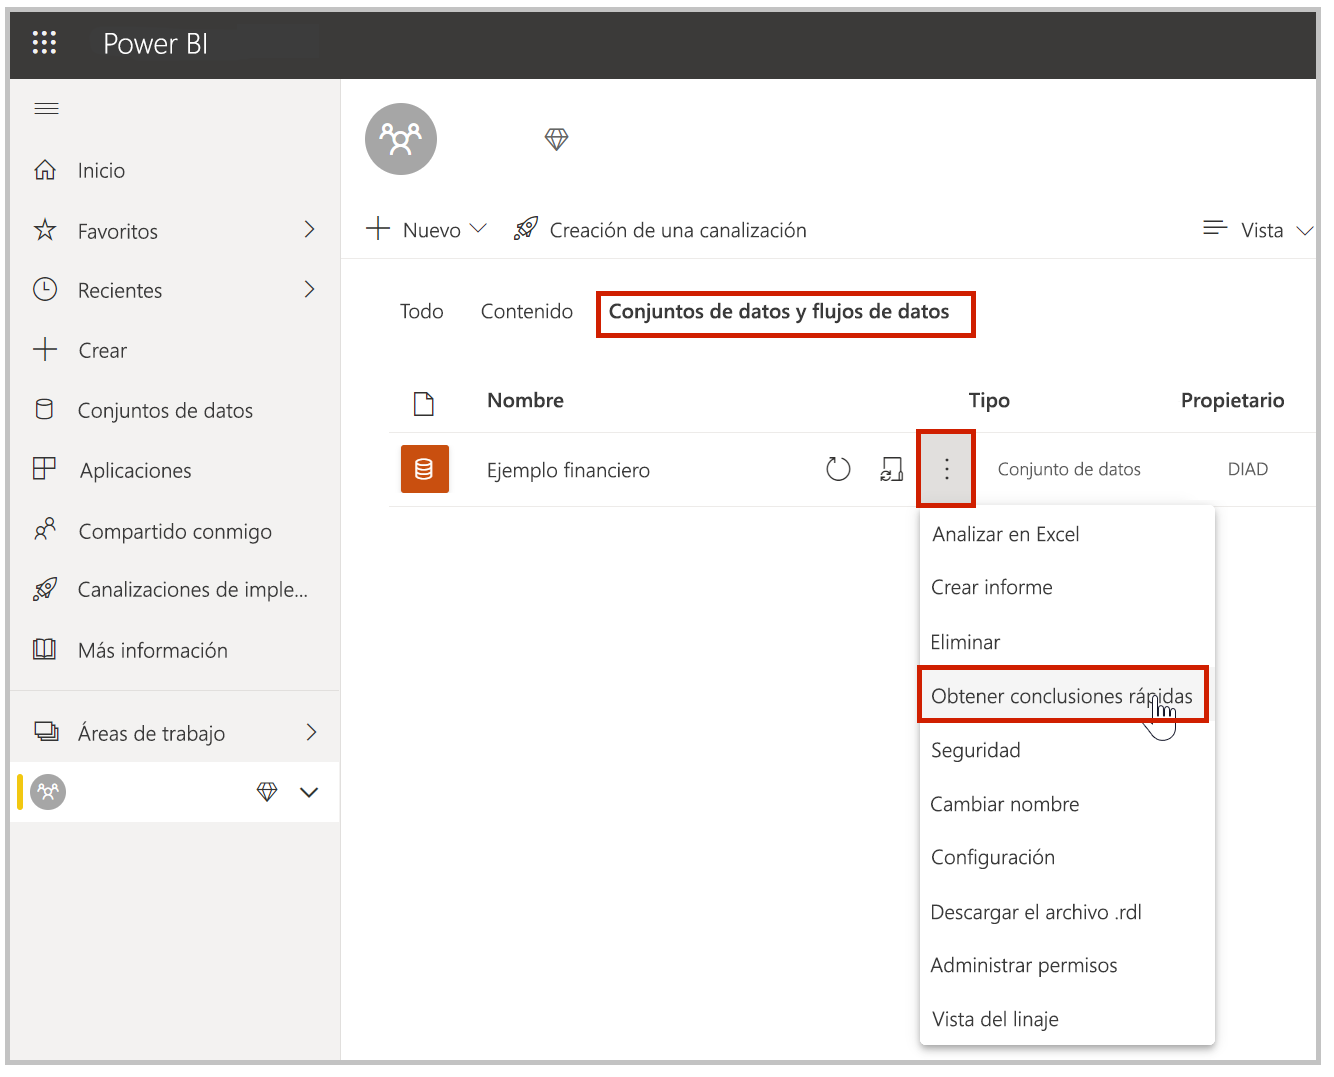Click the Áreas de trabajo monitor icon
Screen dimensions: 1334x1077
(46, 731)
